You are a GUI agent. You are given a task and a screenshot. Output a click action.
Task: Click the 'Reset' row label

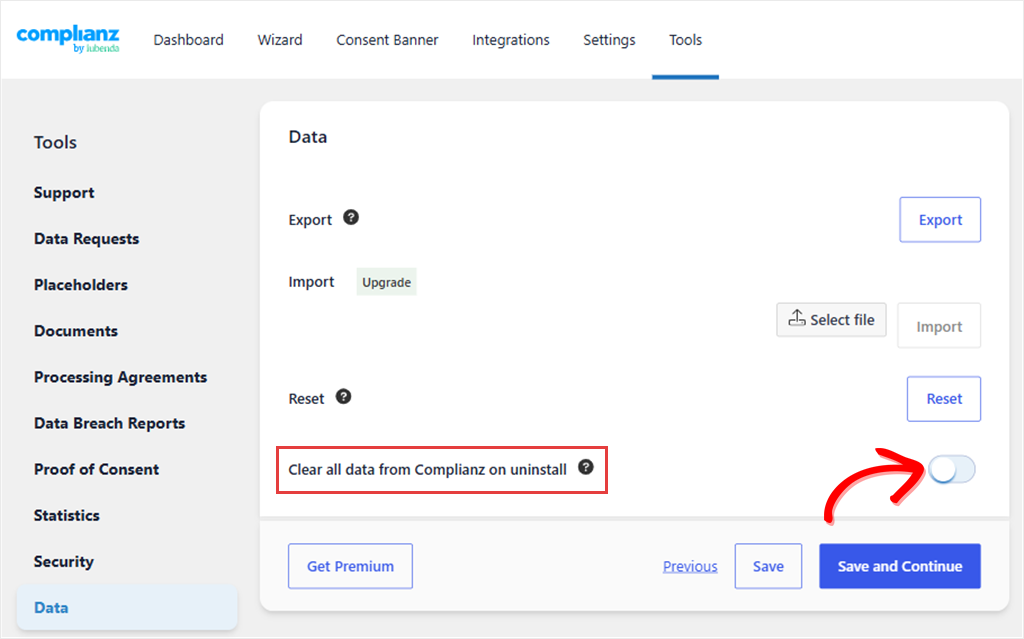point(306,399)
